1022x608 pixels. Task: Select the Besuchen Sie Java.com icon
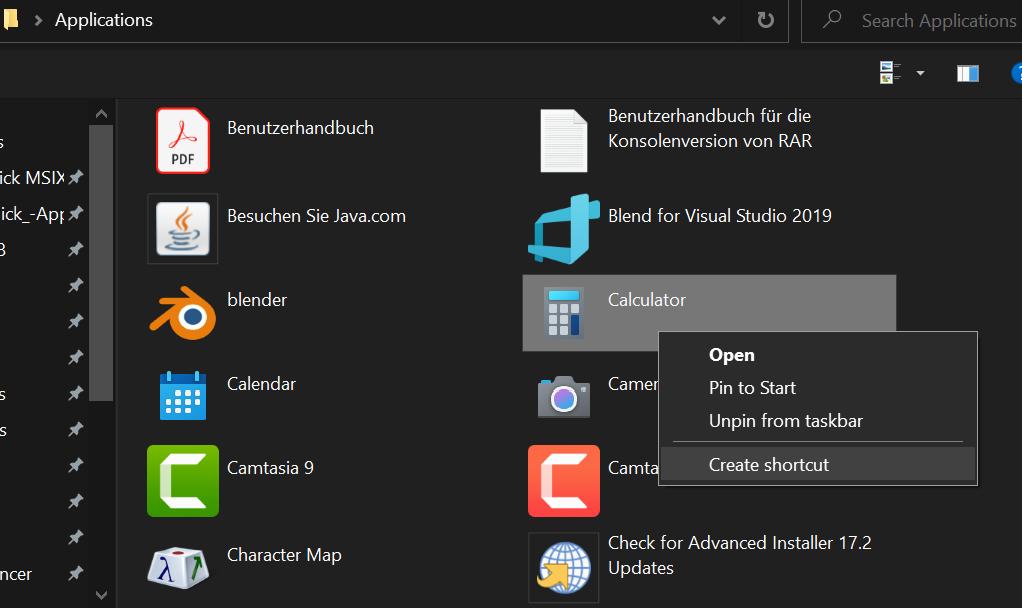pos(182,229)
